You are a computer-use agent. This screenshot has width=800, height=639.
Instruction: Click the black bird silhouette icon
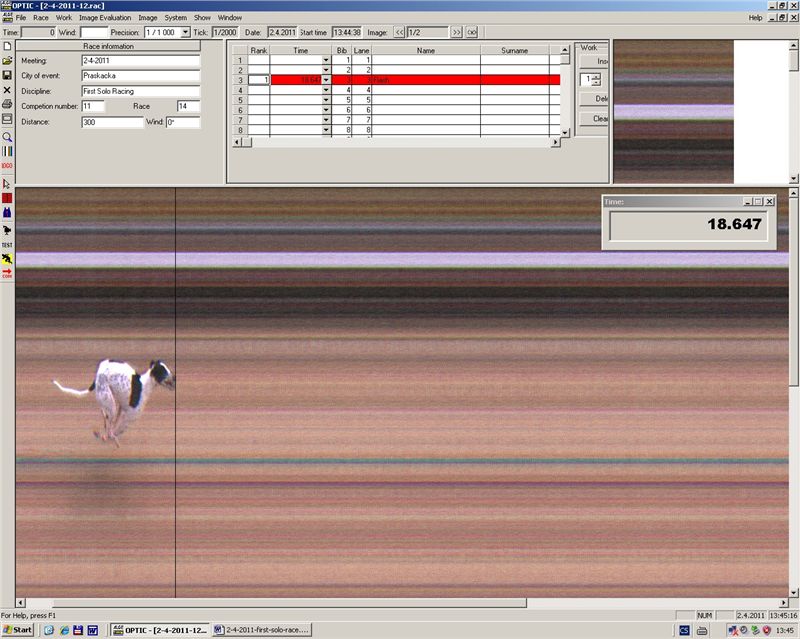(7, 230)
